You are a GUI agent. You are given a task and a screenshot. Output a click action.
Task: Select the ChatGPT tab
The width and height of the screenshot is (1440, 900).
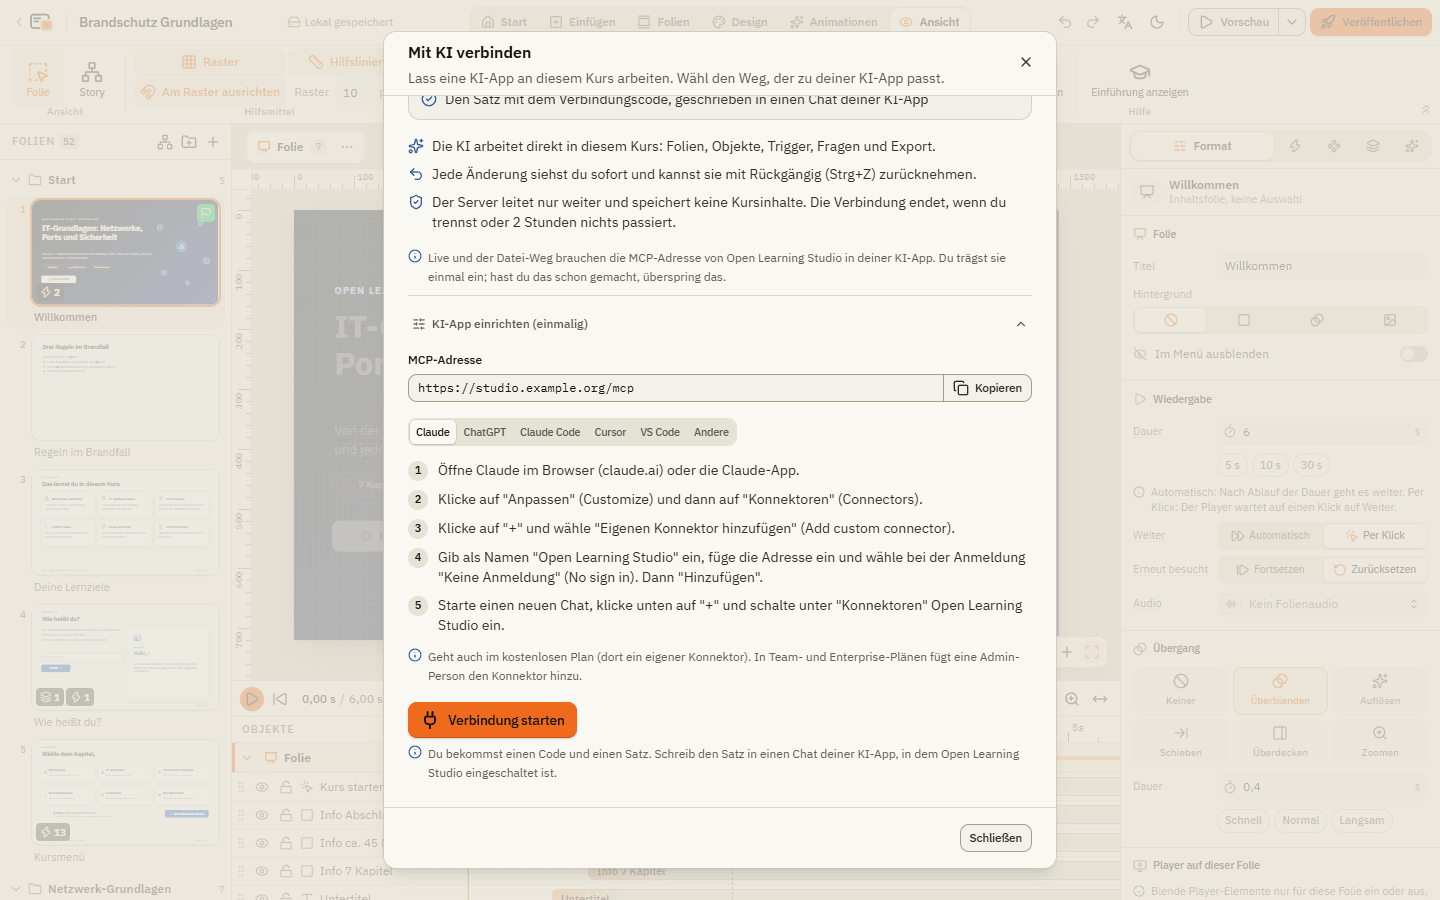[x=484, y=432]
